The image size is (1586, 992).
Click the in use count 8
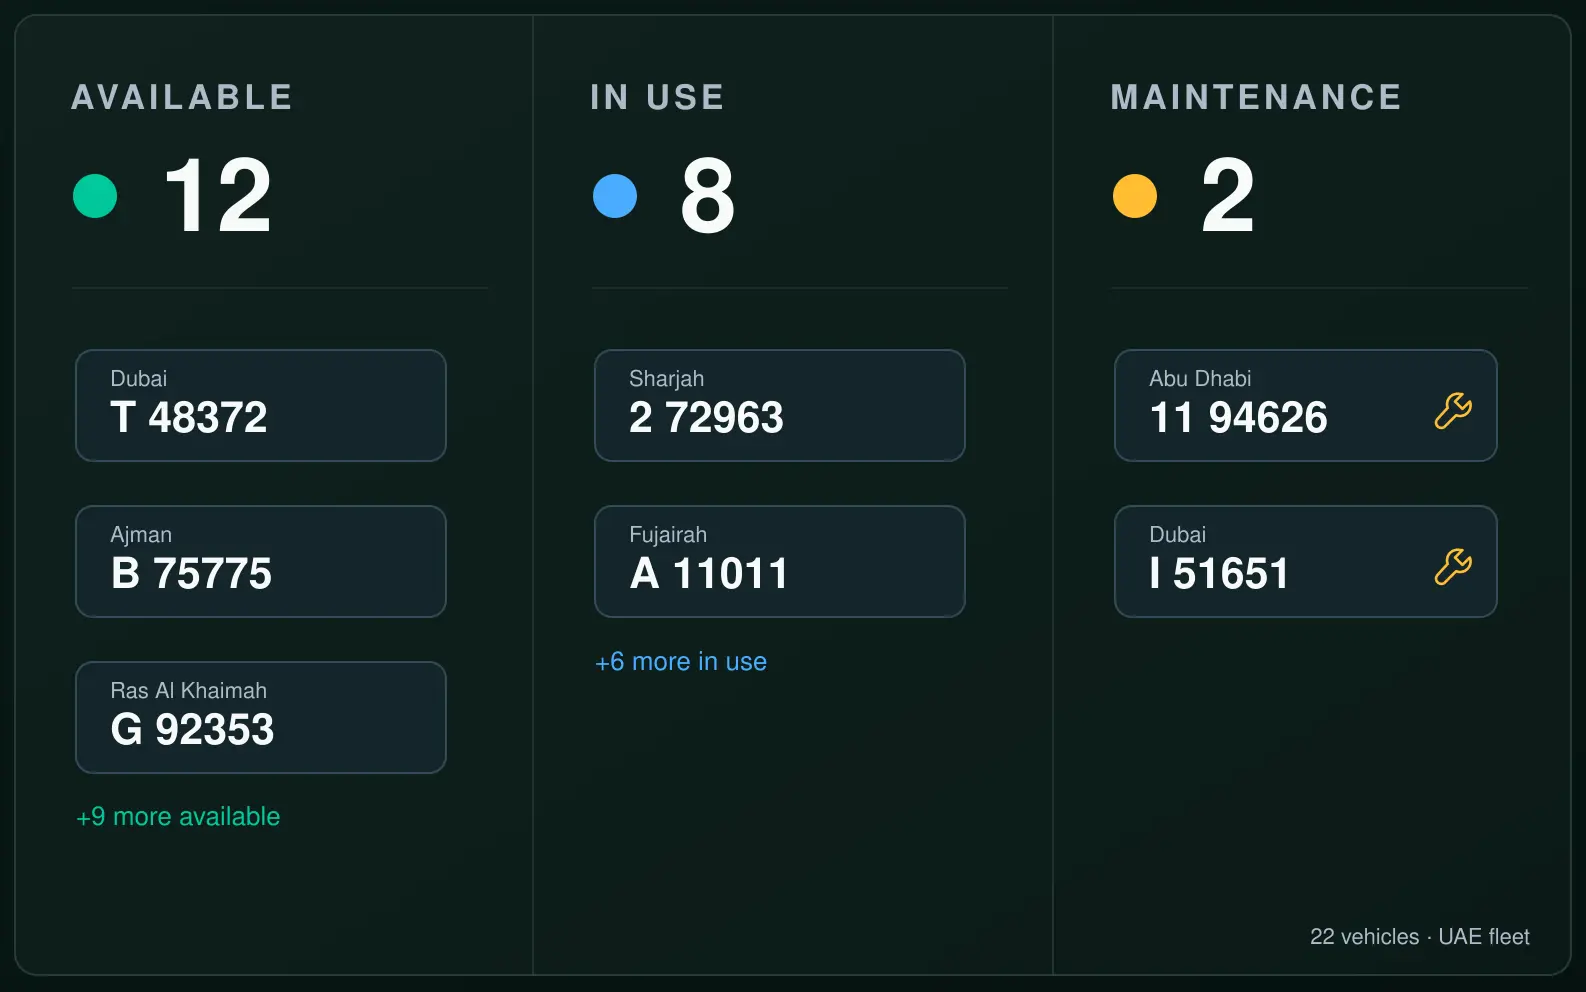(x=708, y=196)
